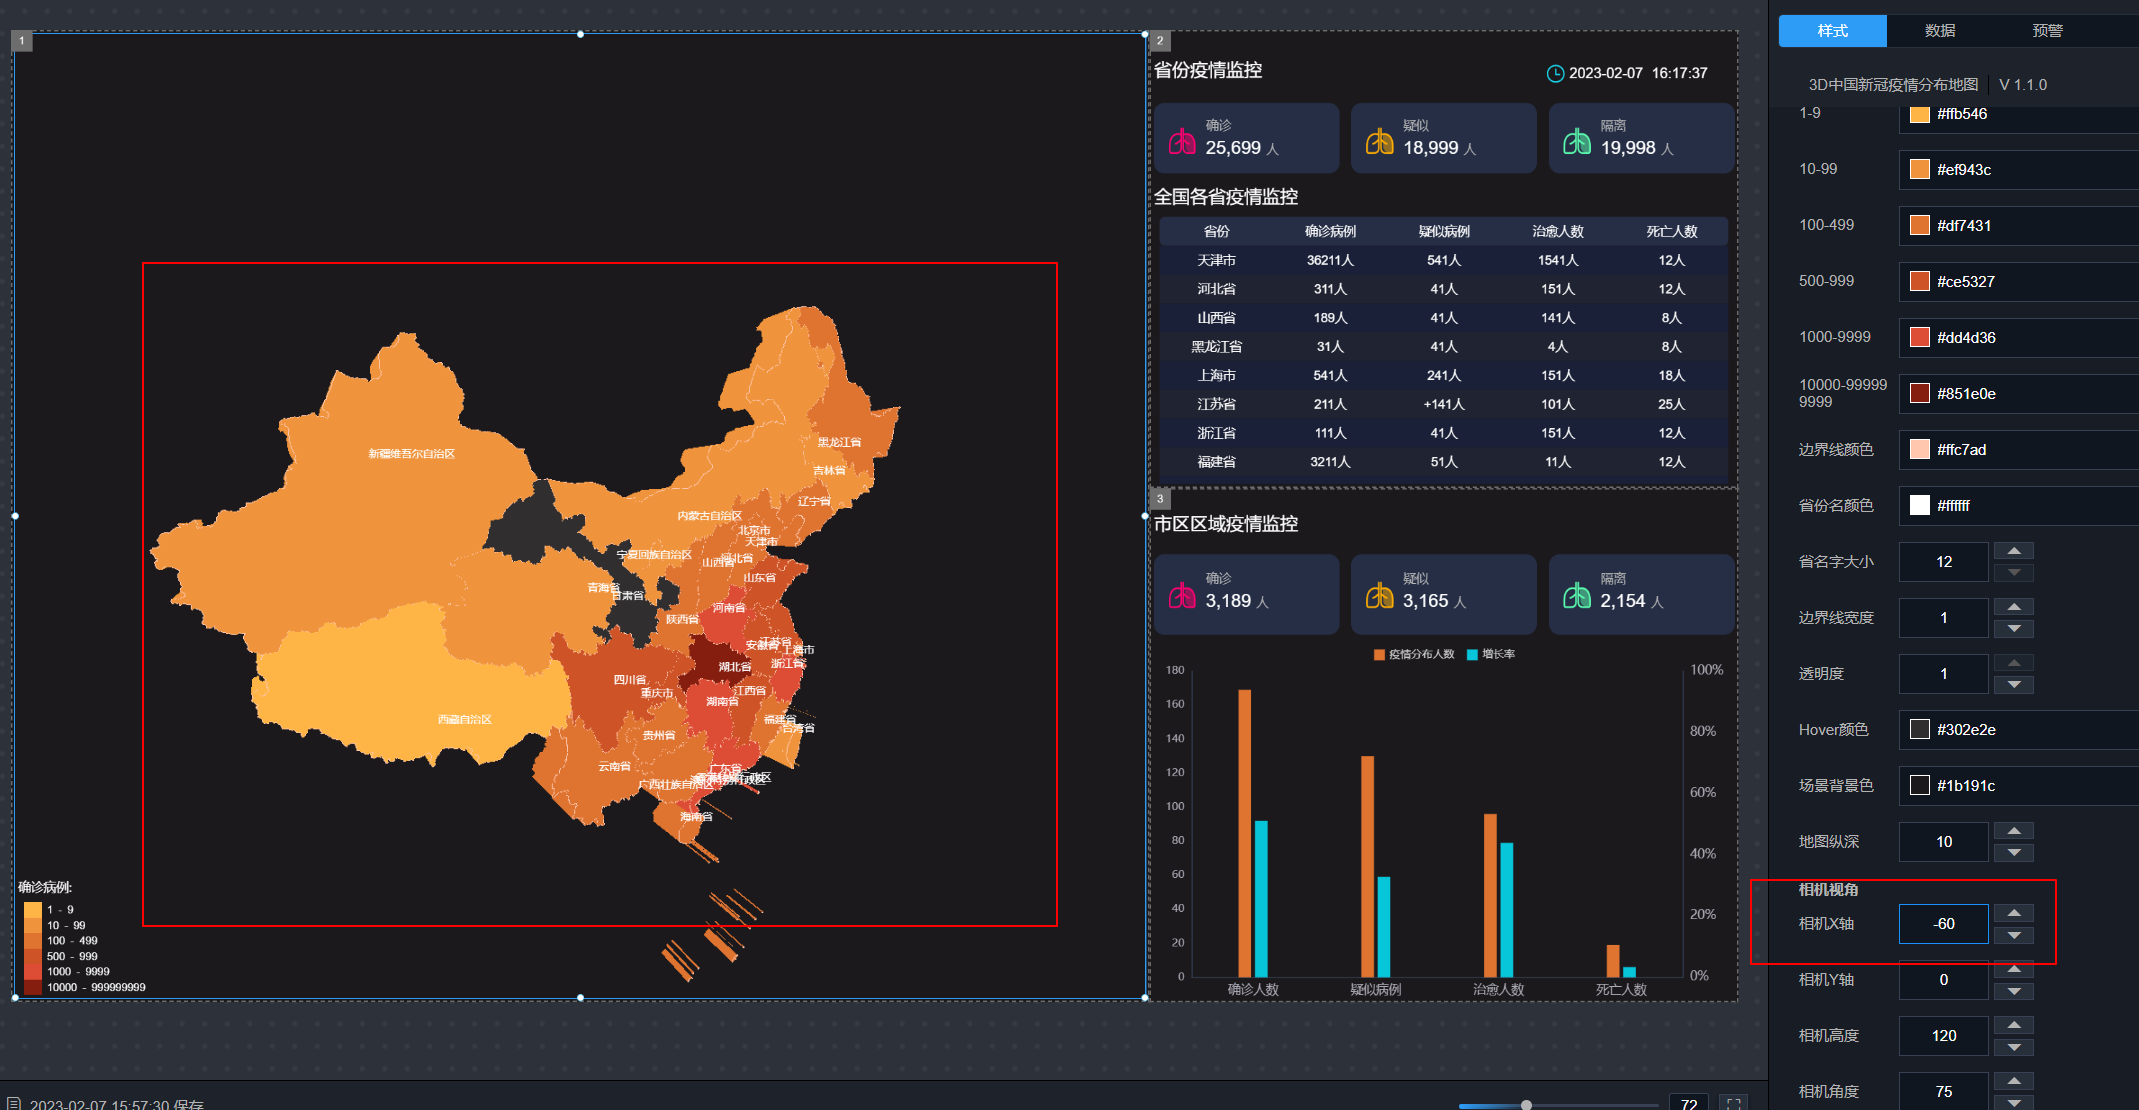
Task: Toggle the 疫情分布人数 chart legend
Action: tap(1414, 654)
